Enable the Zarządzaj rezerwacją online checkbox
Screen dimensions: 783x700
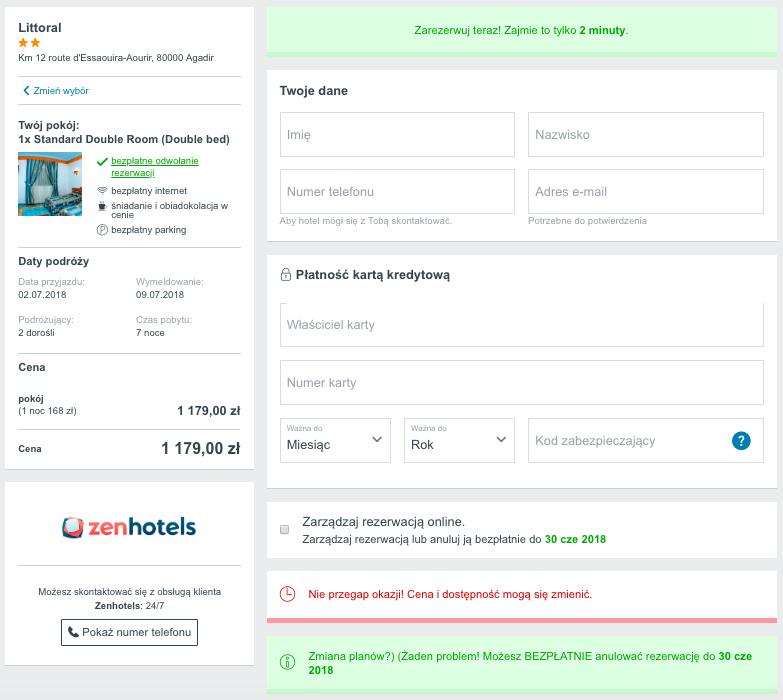(285, 529)
